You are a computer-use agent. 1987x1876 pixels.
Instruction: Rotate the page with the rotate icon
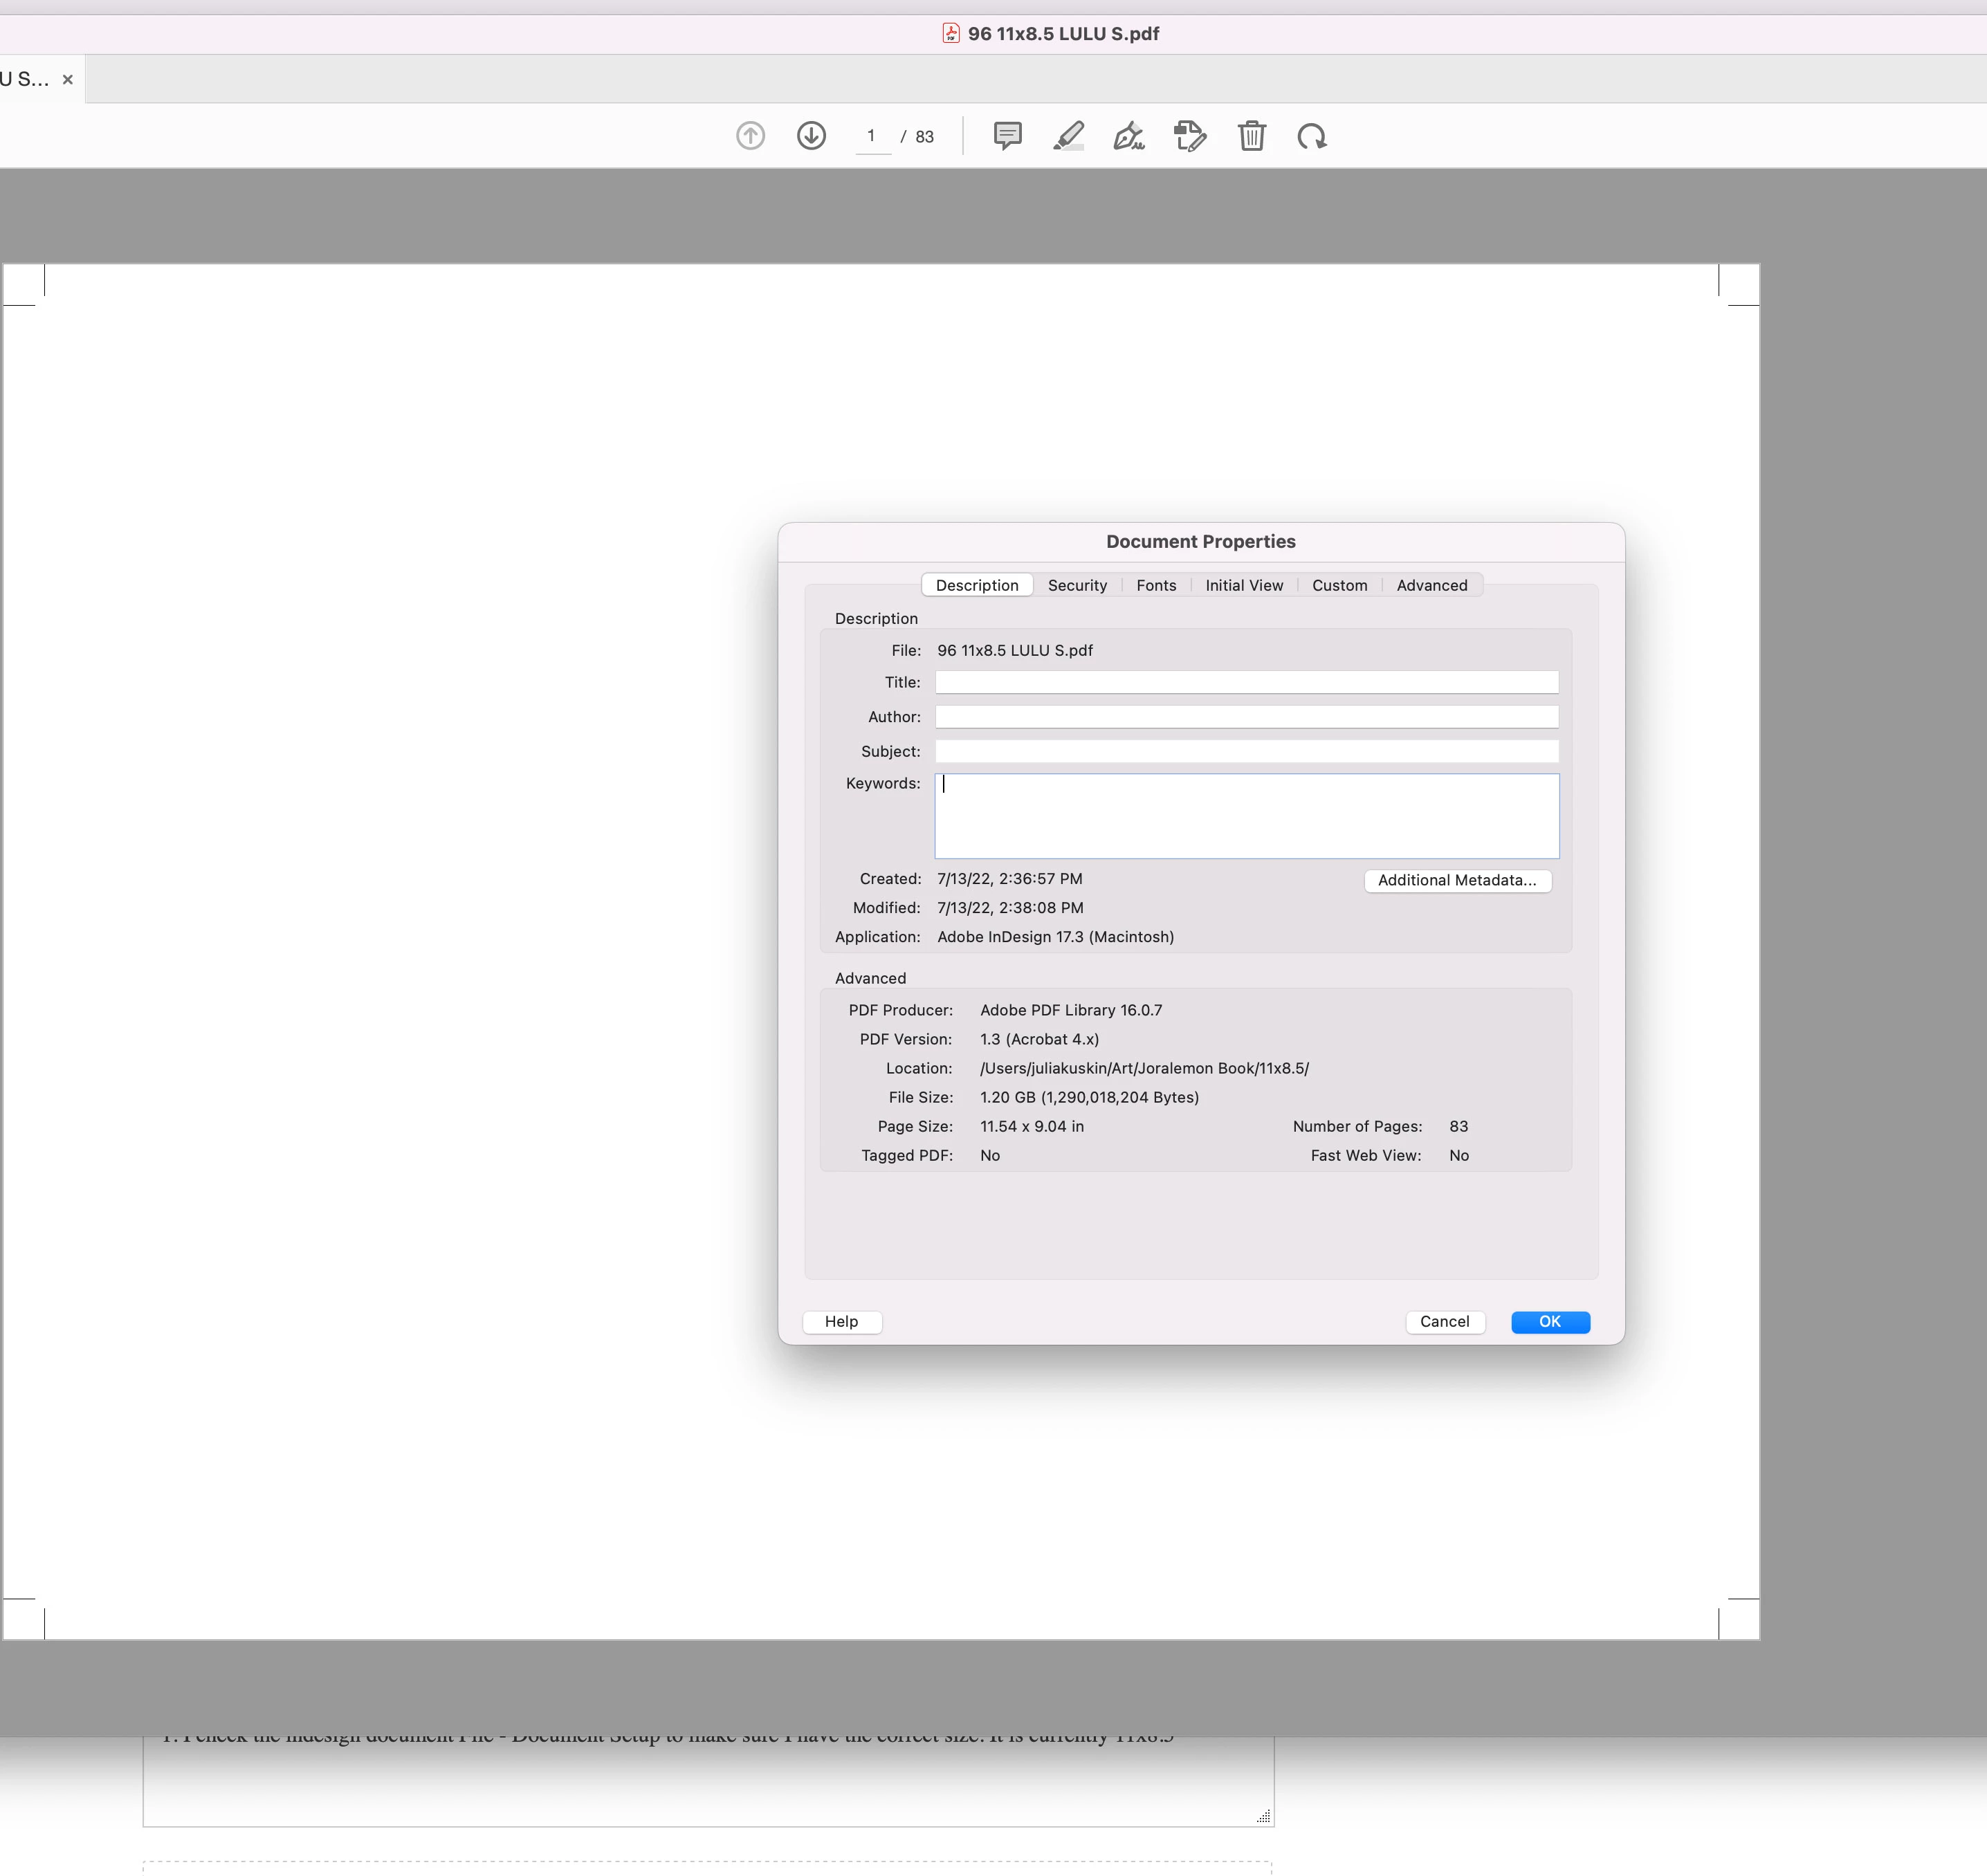tap(1312, 136)
